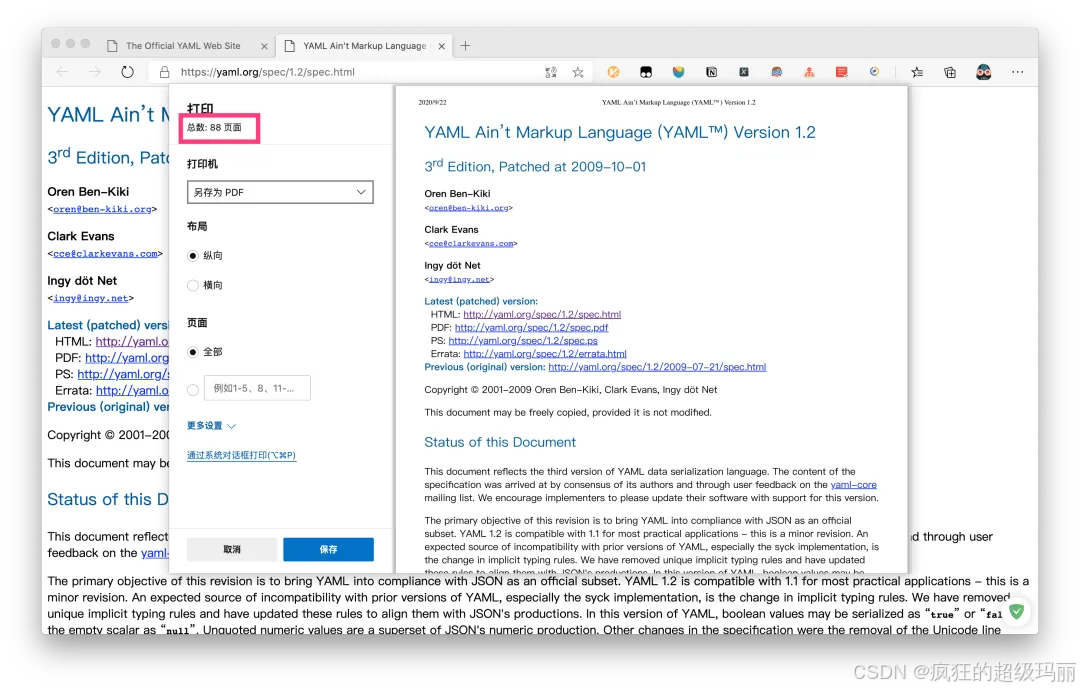This screenshot has height=689, width=1080.
Task: Open the Tampermonkey extension icon
Action: coord(646,72)
